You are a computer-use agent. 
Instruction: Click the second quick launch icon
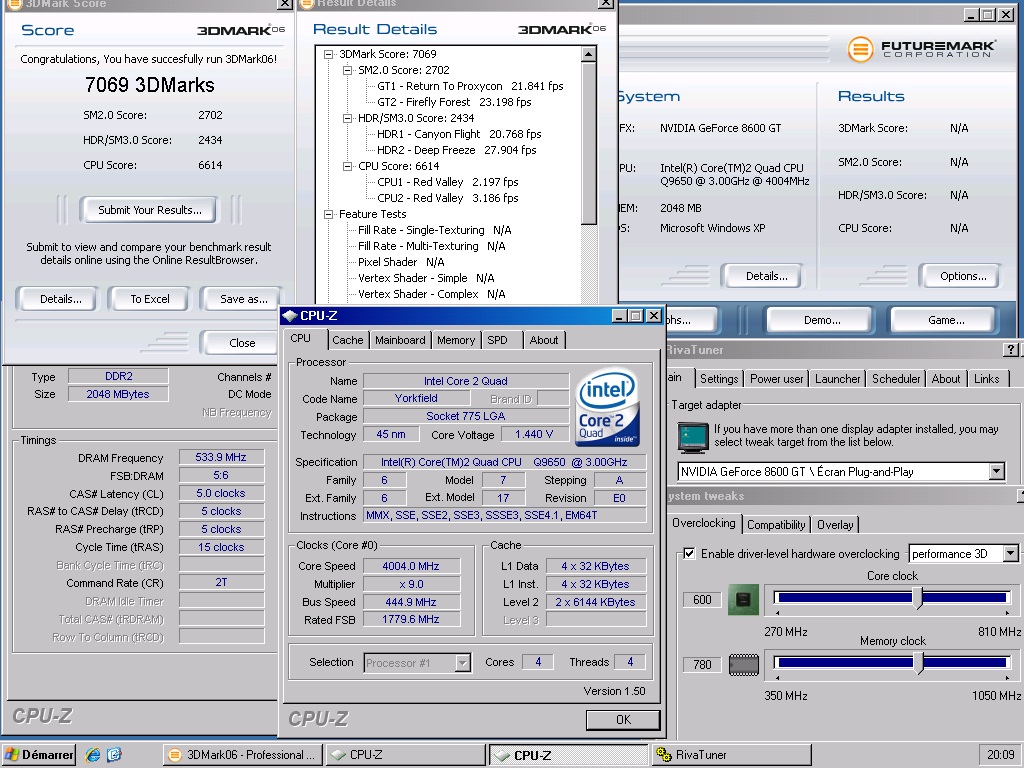(114, 755)
